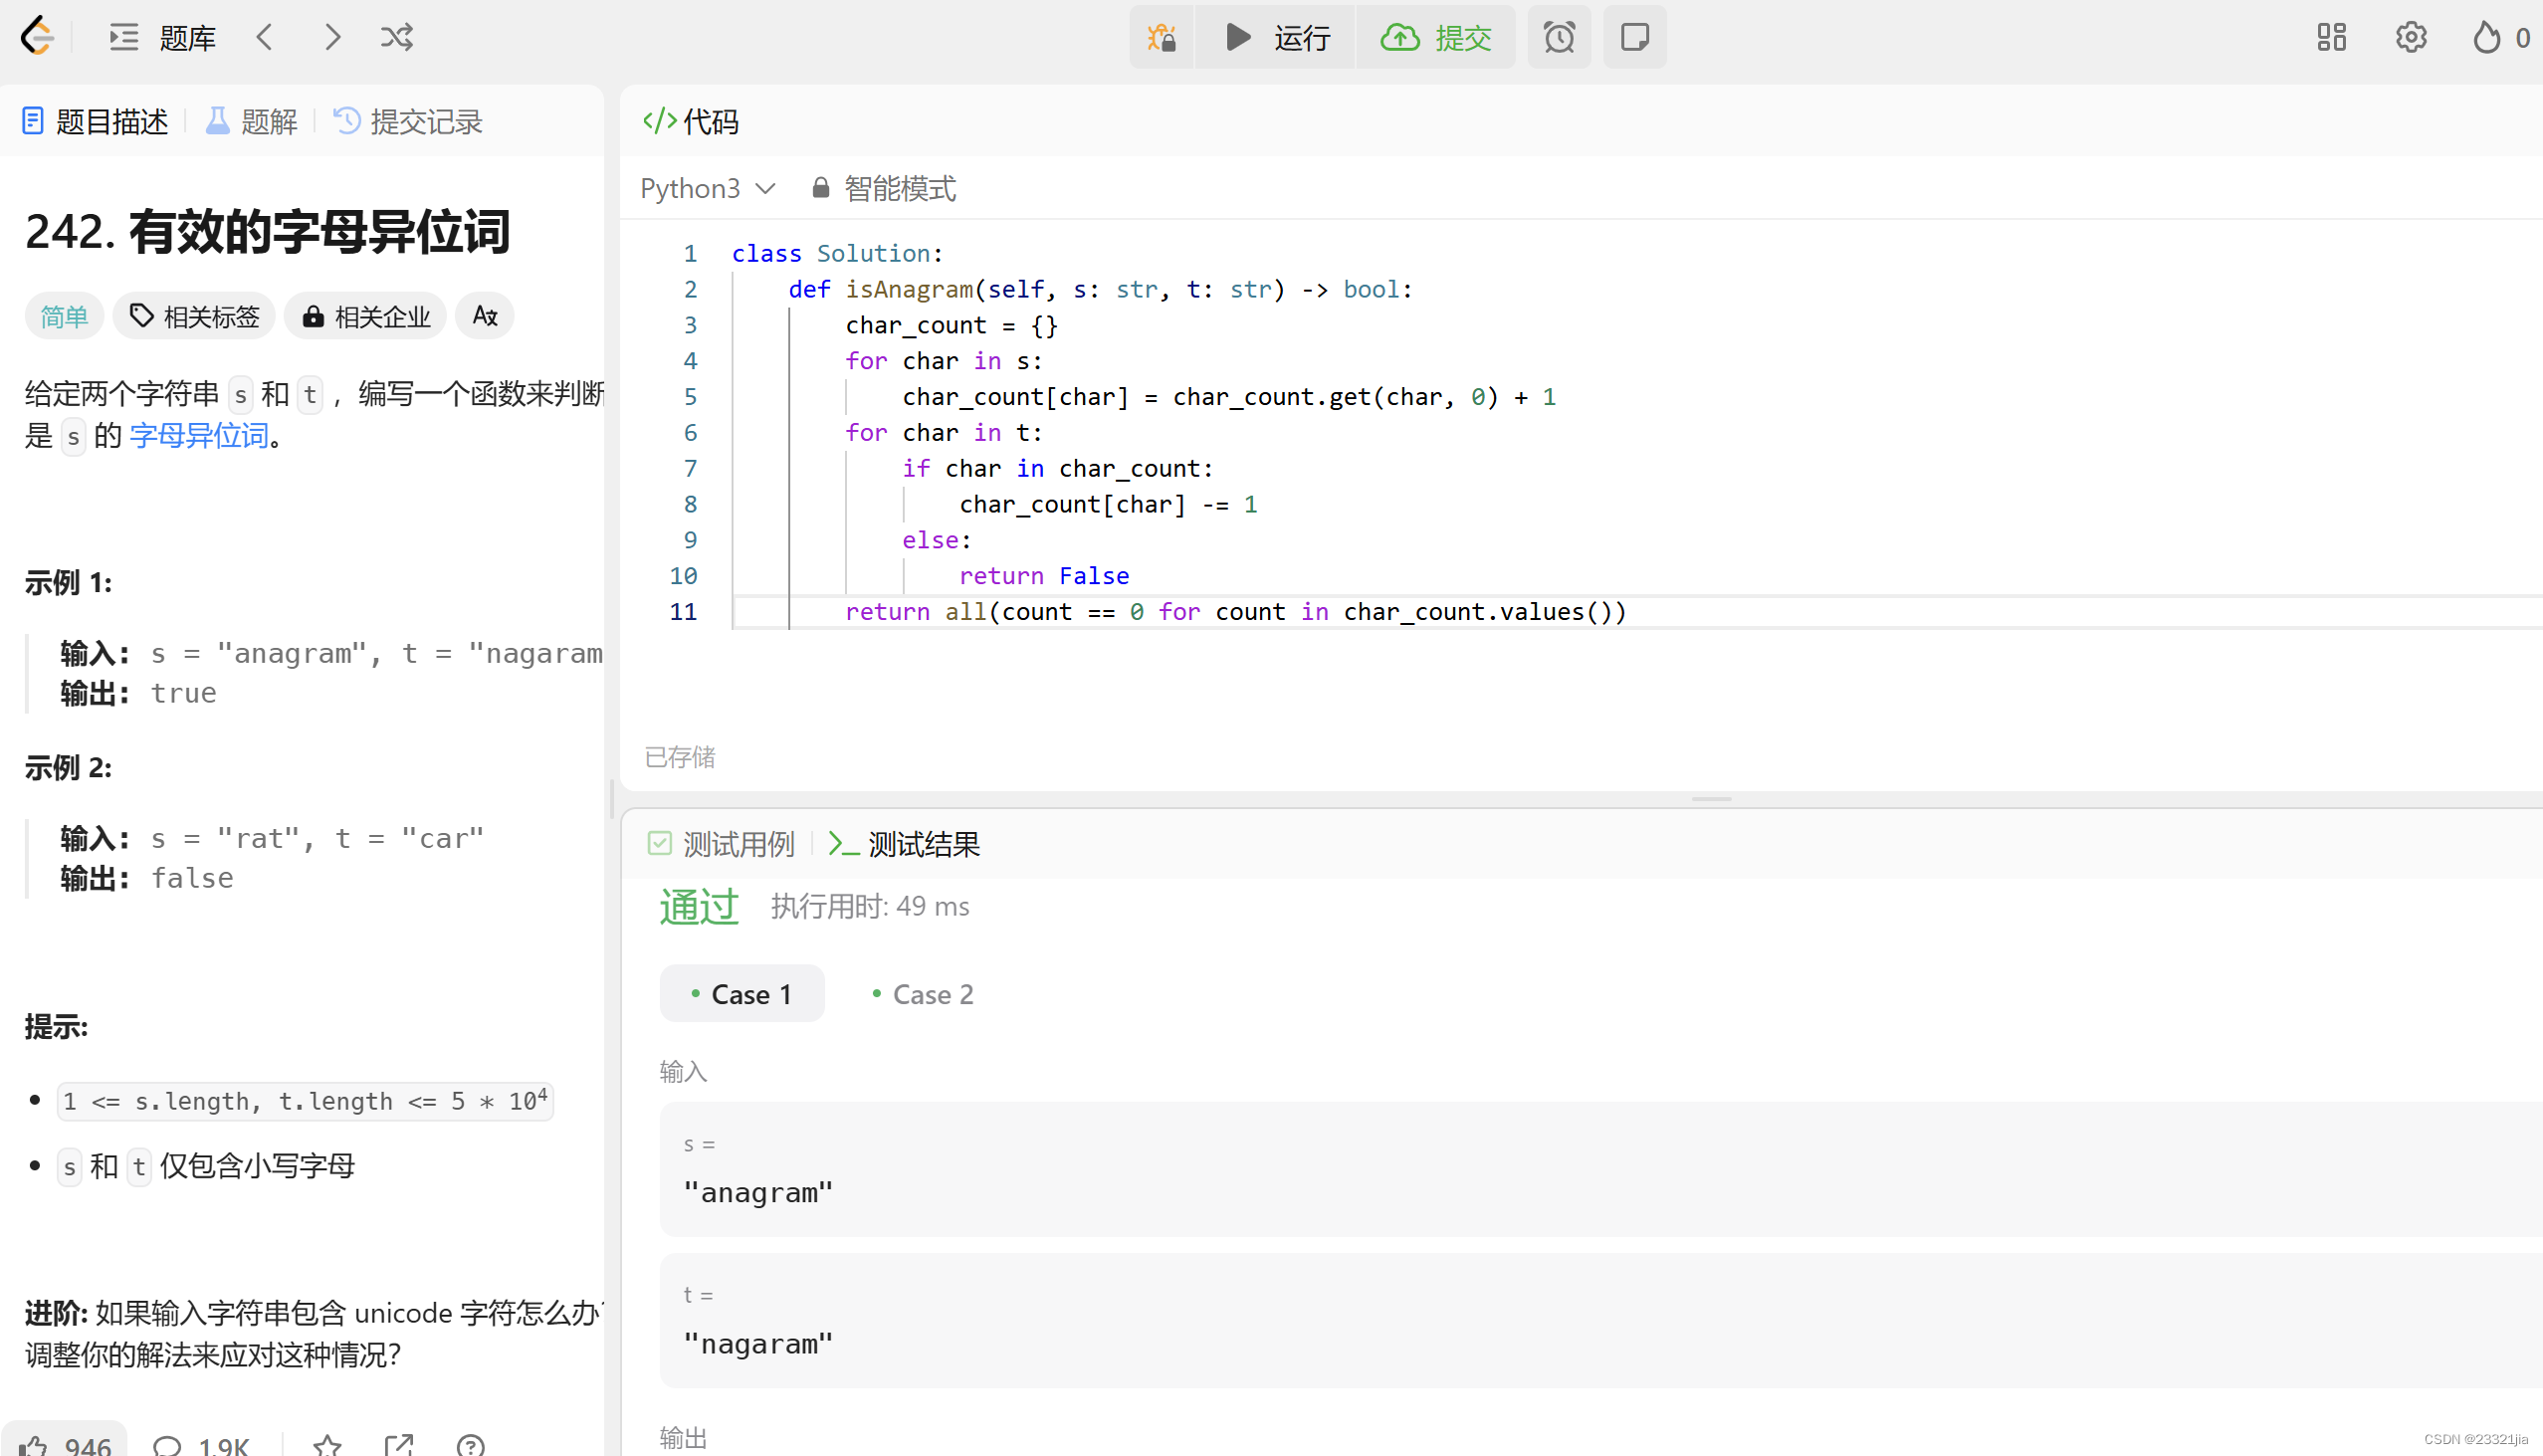Switch to 提交记录 submissions tab
This screenshot has width=2543, height=1456.
point(408,121)
